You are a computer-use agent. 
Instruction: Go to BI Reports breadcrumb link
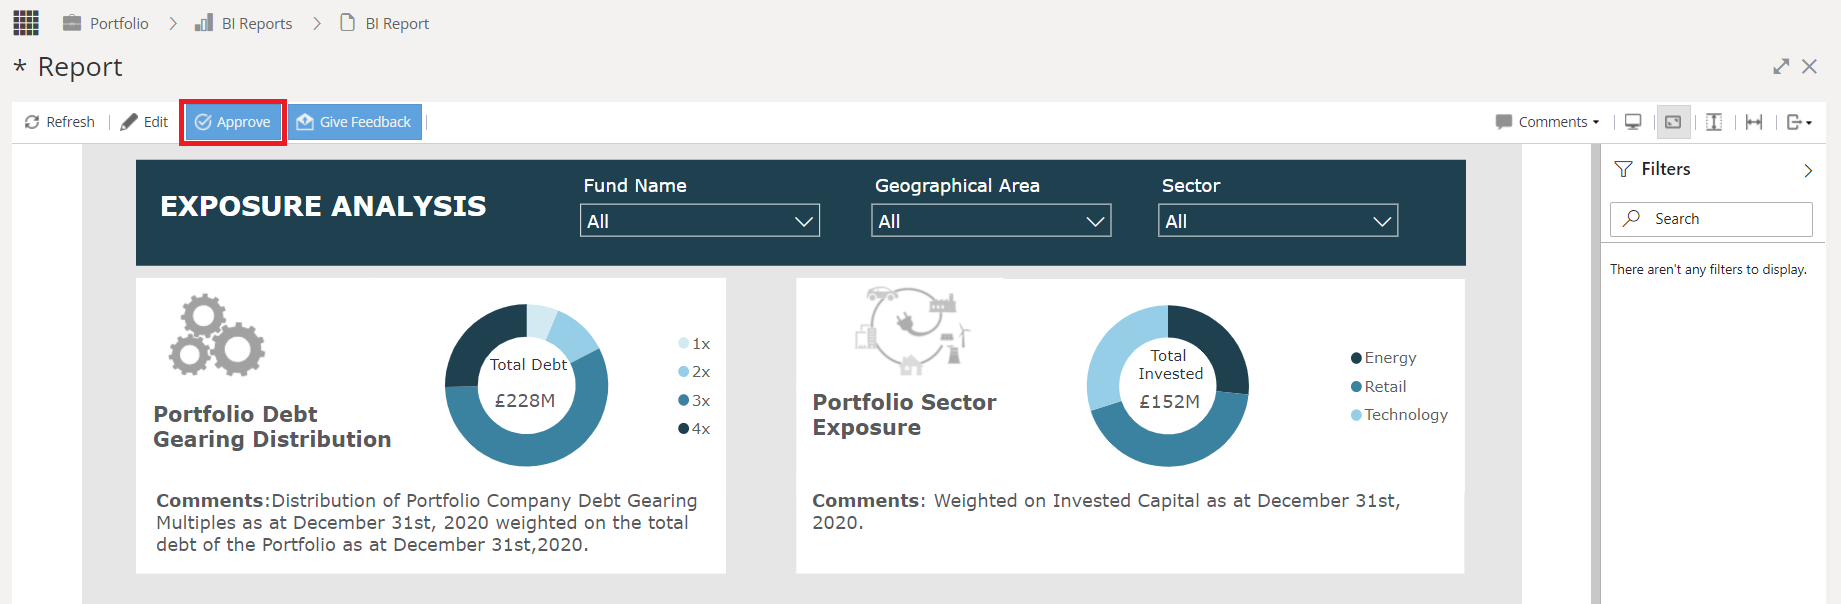click(x=257, y=23)
